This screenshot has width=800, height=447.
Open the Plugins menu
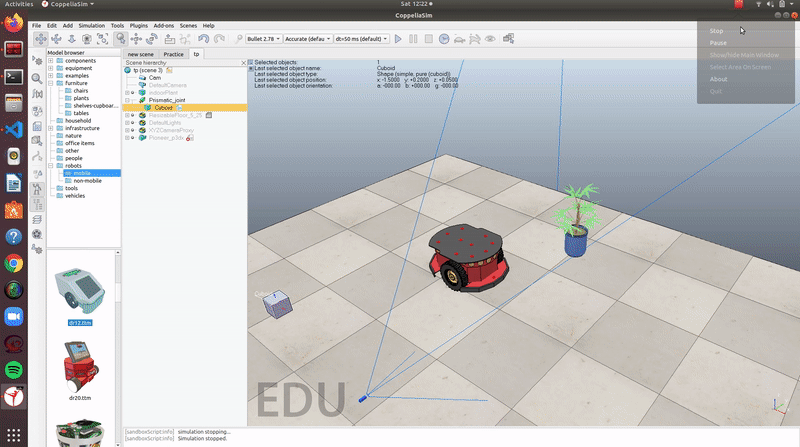pyautogui.click(x=138, y=26)
